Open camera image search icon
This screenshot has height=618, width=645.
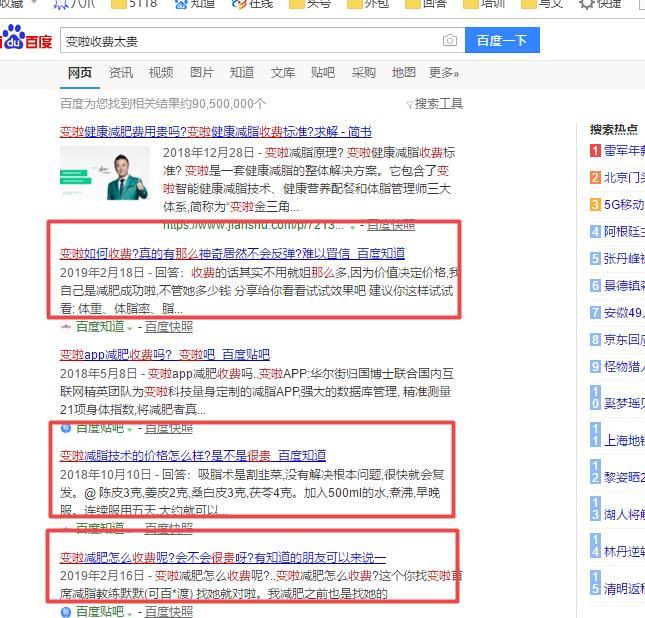point(450,40)
